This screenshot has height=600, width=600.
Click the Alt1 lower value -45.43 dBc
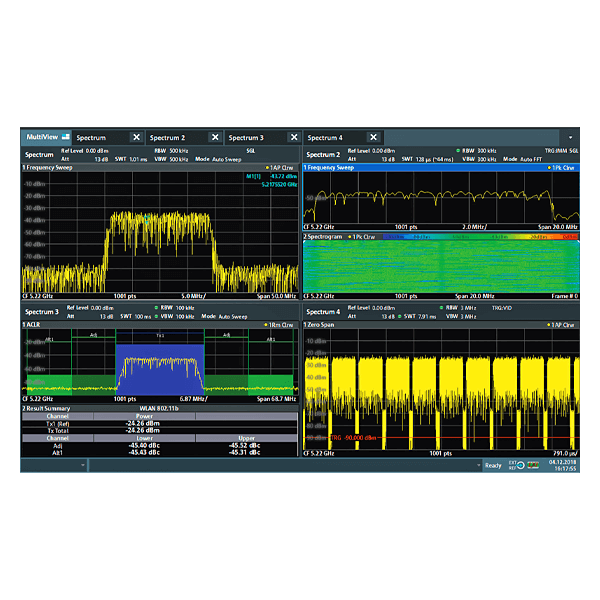[144, 452]
